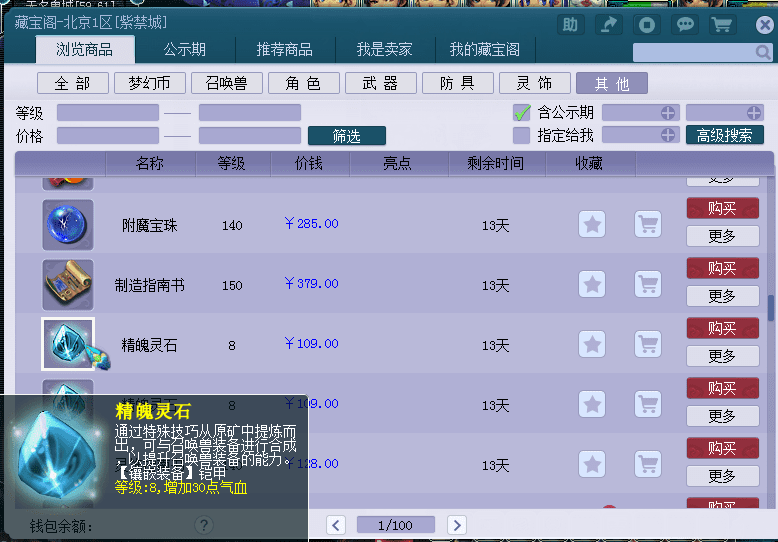Switch to the 公示期 tab

click(x=185, y=49)
